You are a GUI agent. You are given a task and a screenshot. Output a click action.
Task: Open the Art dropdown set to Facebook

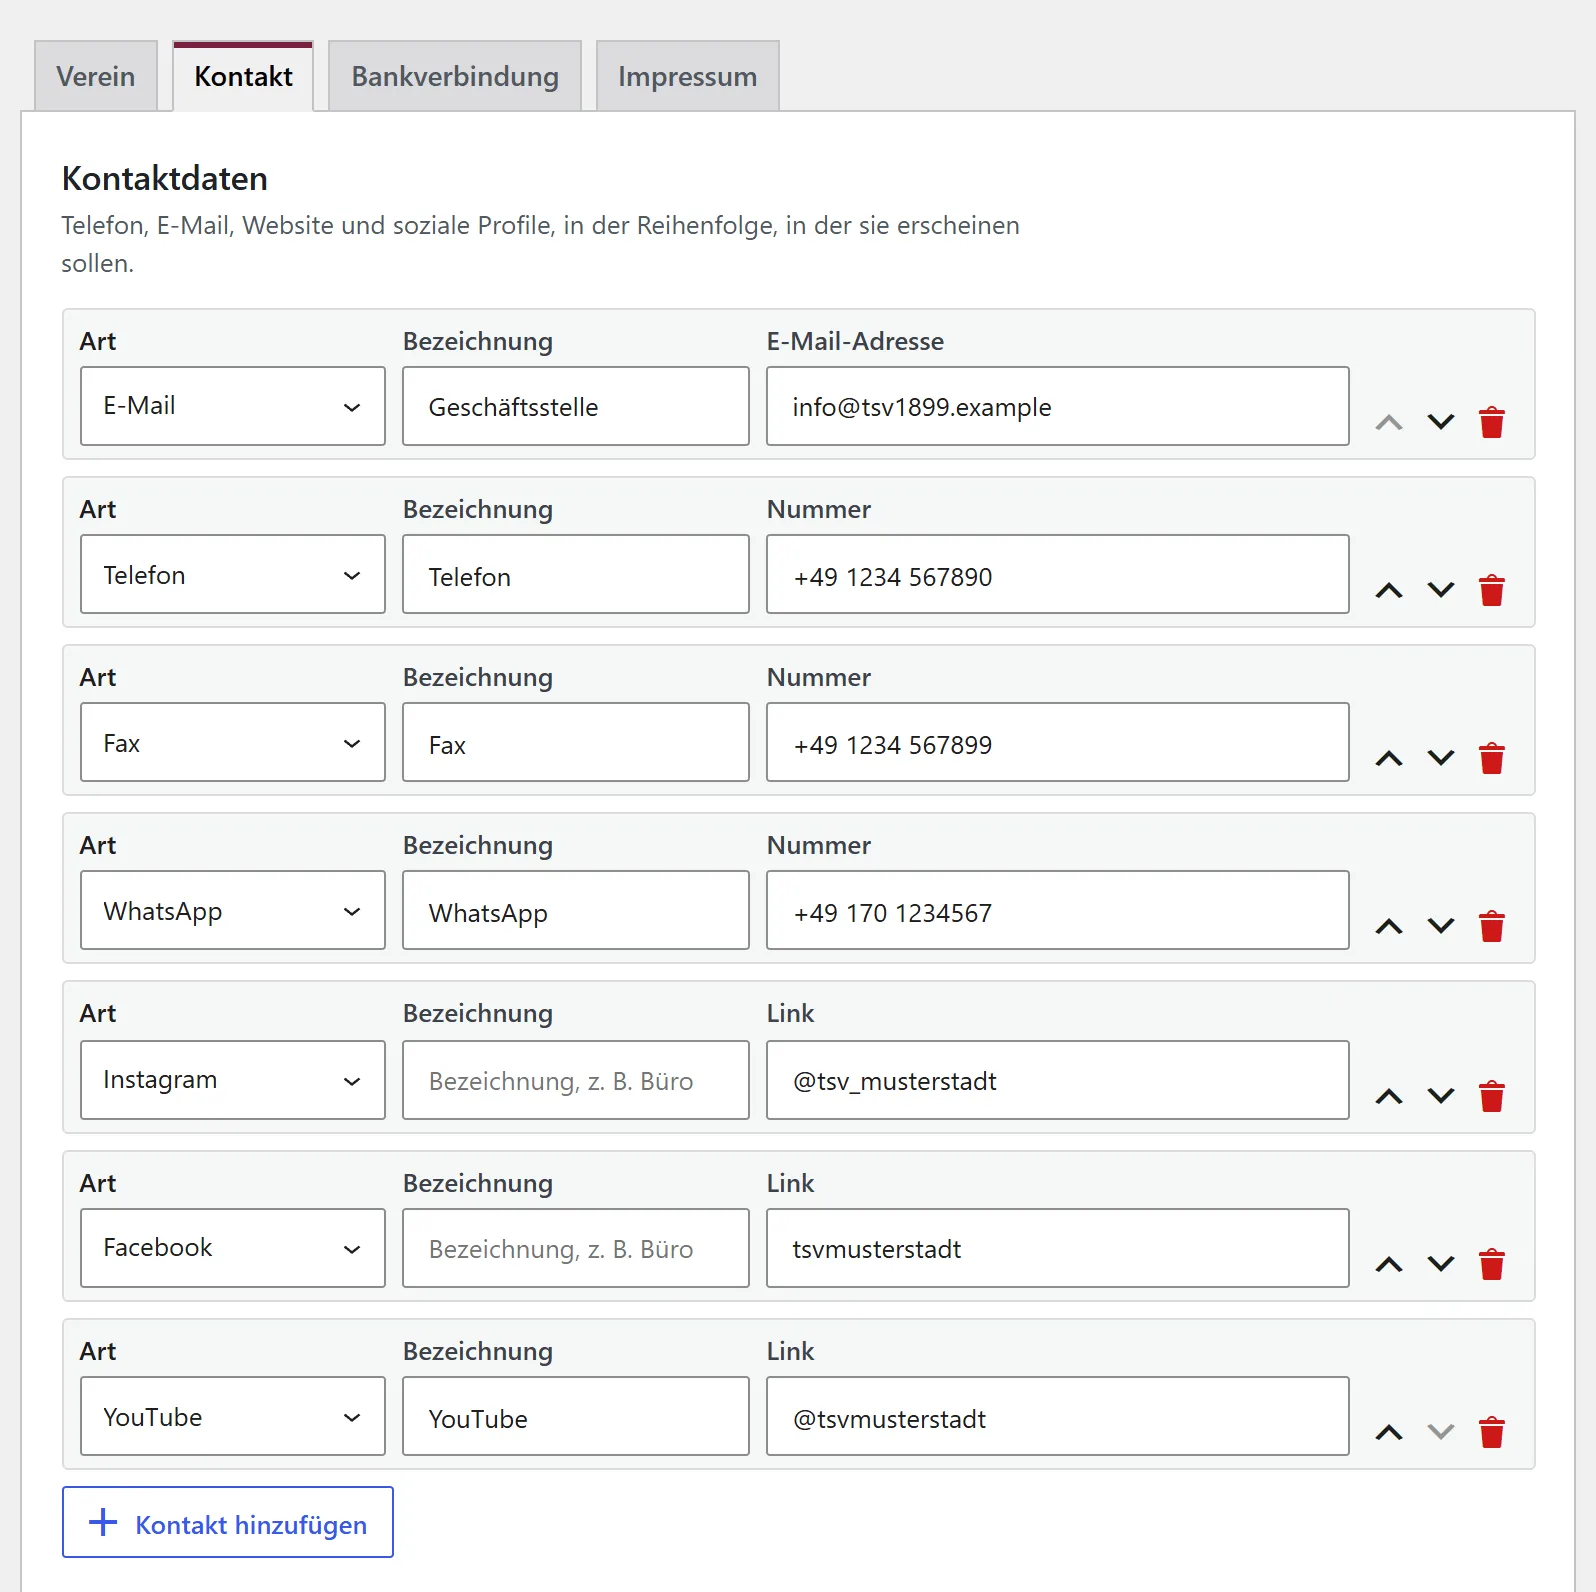(233, 1248)
